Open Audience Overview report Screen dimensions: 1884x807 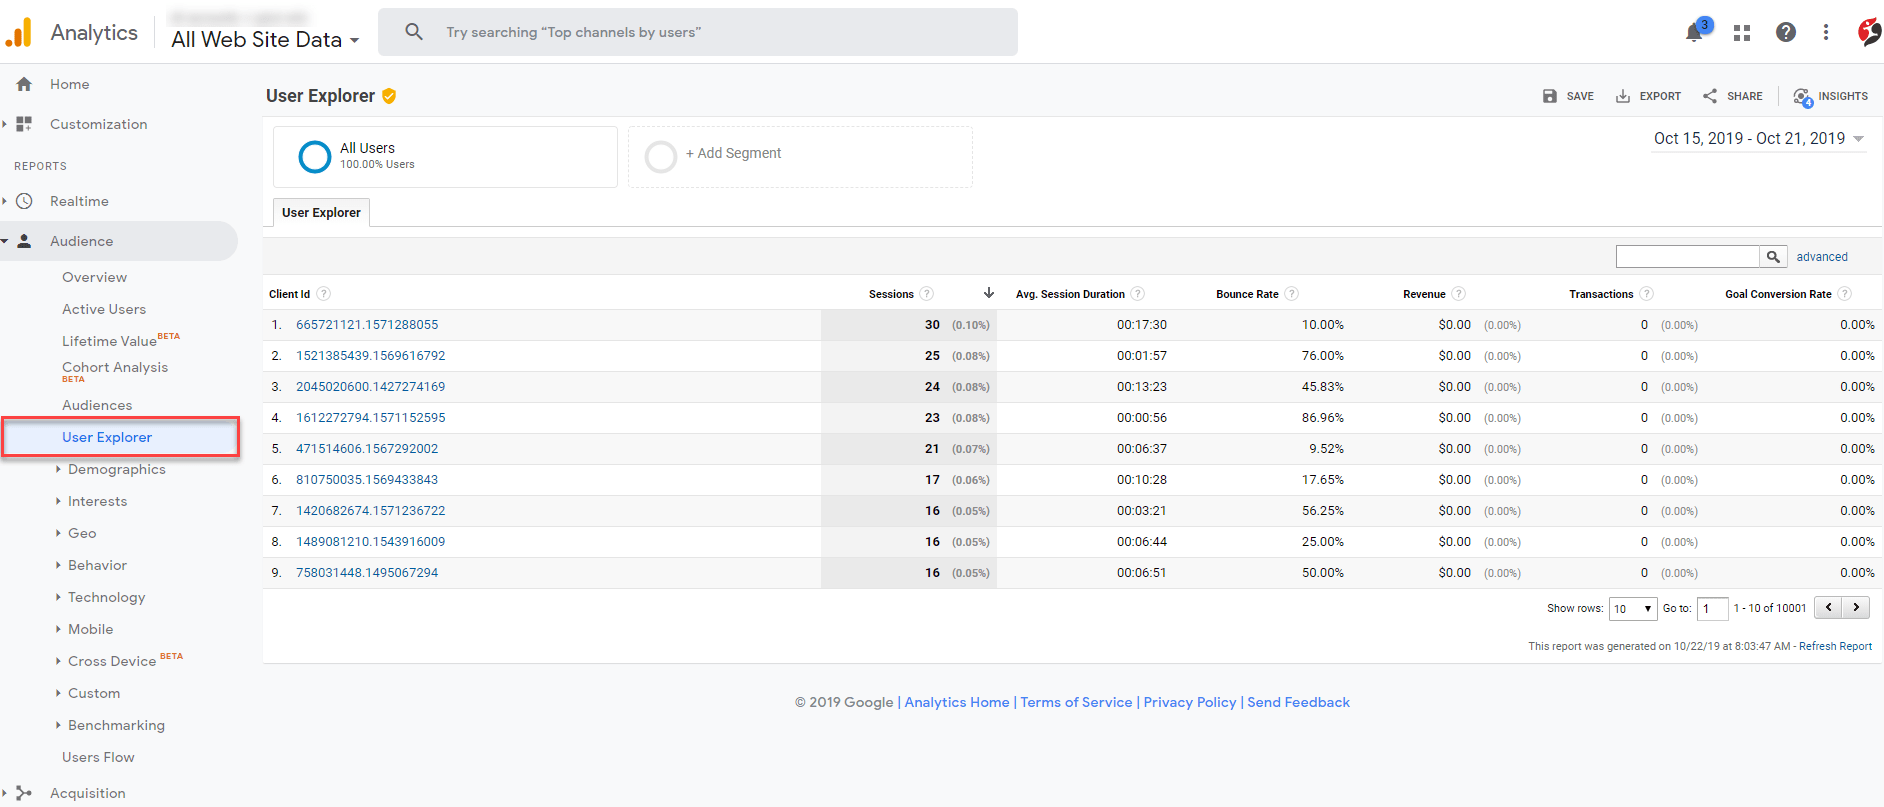coord(95,277)
